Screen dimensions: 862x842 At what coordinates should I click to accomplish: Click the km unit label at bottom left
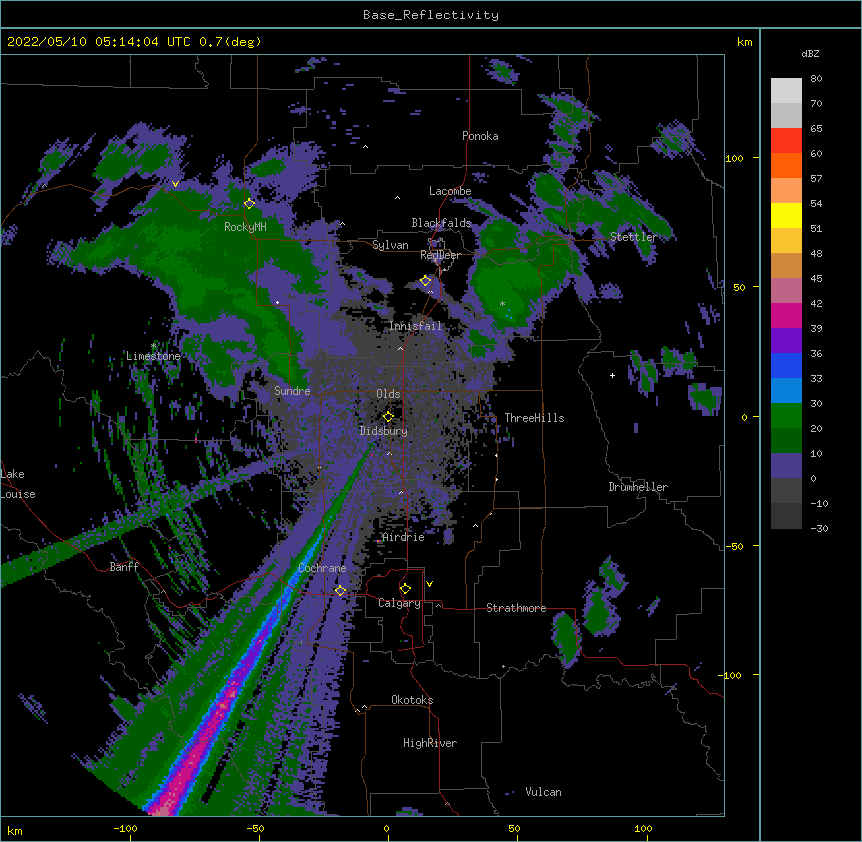(x=15, y=830)
